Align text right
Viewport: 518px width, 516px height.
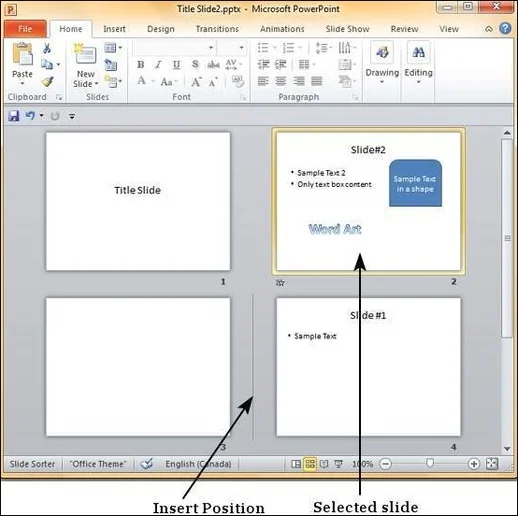click(299, 81)
